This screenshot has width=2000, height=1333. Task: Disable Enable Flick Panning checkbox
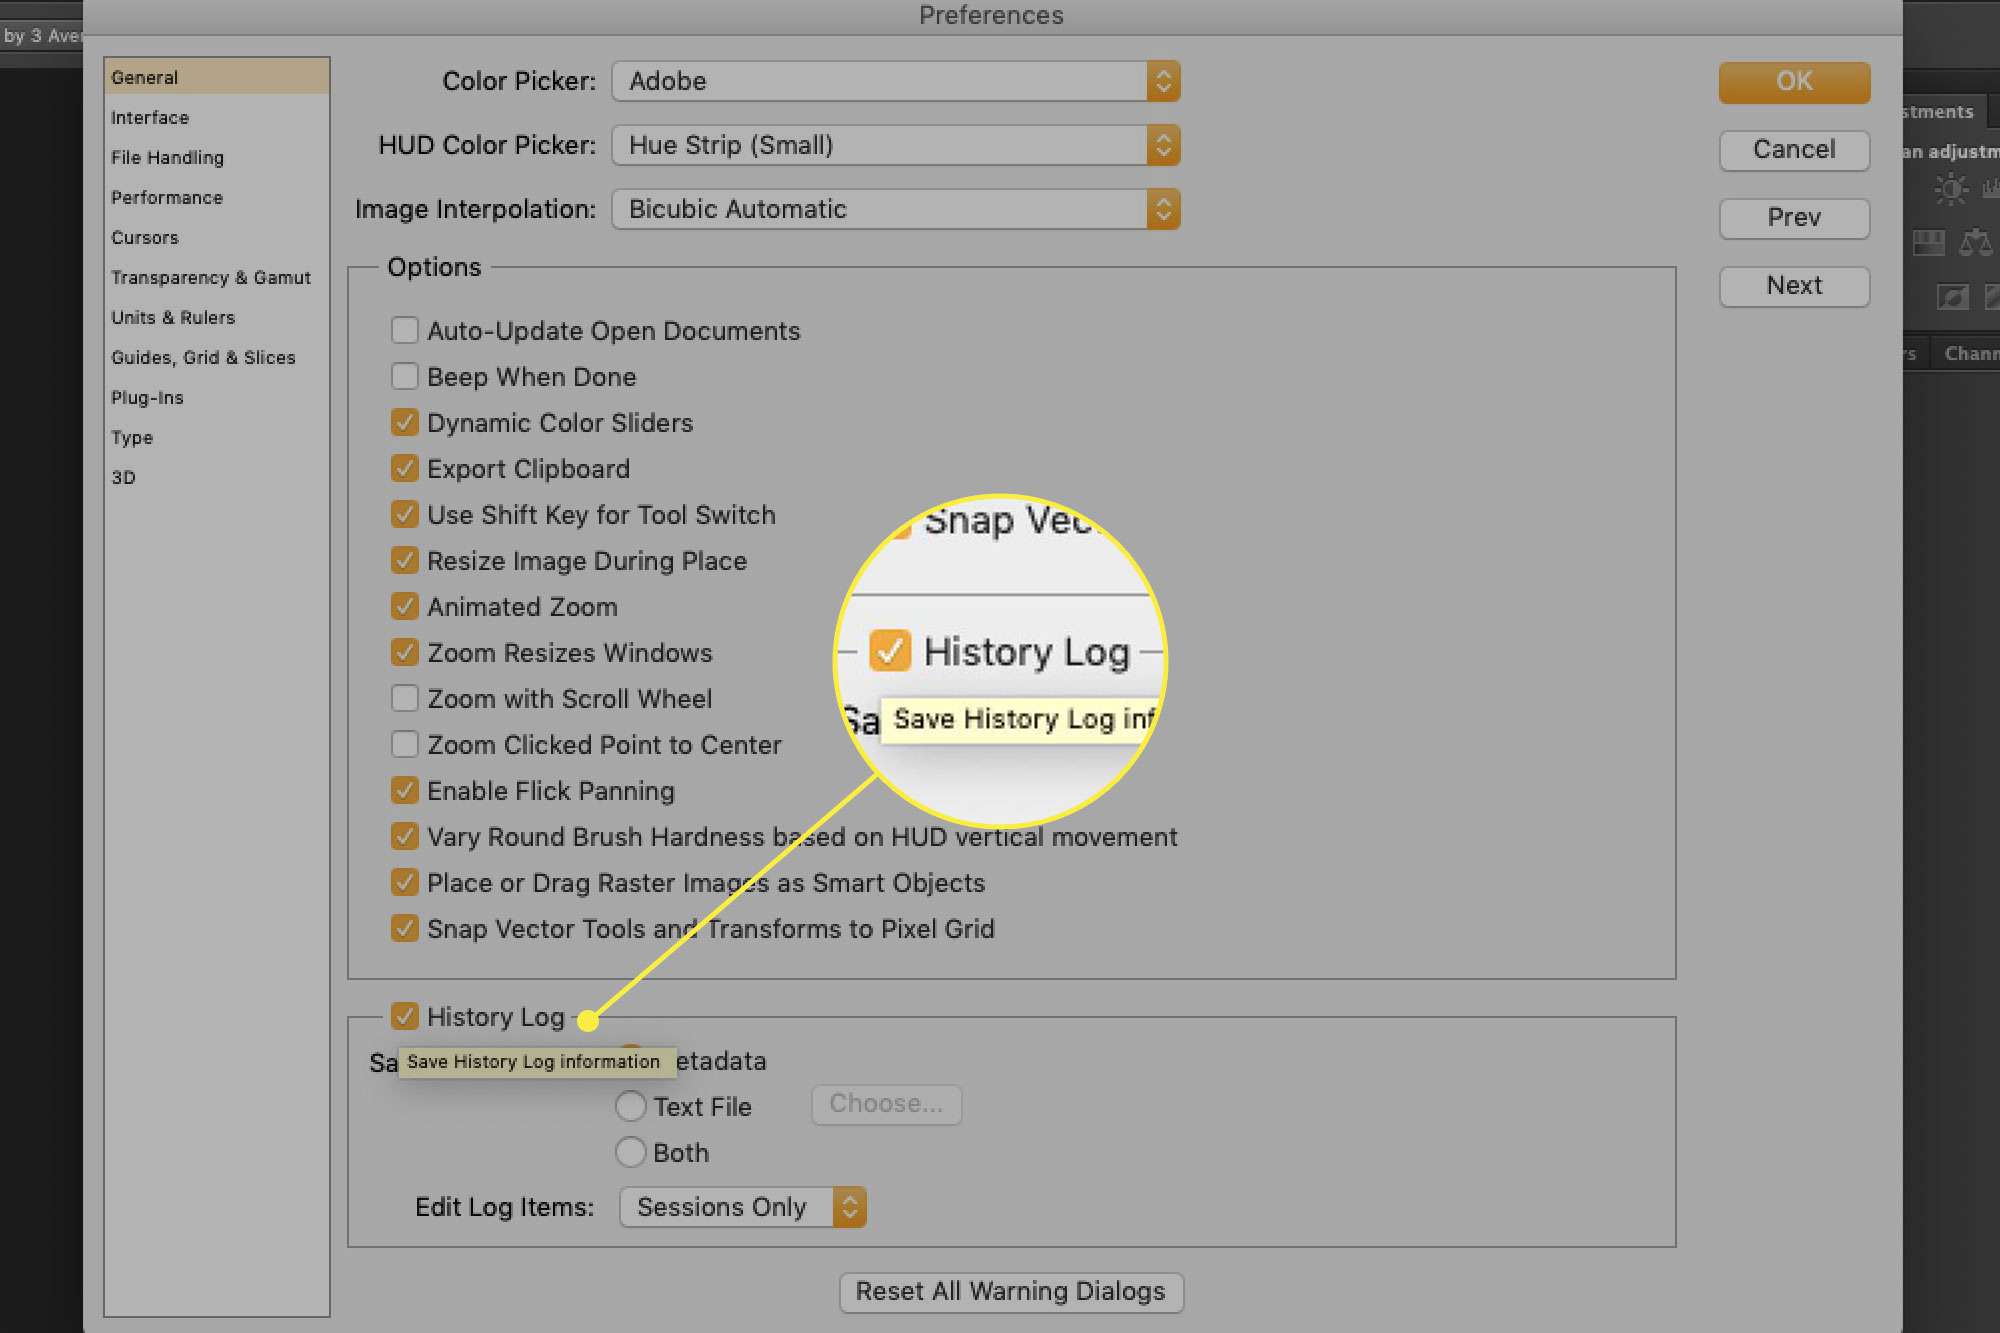(404, 790)
